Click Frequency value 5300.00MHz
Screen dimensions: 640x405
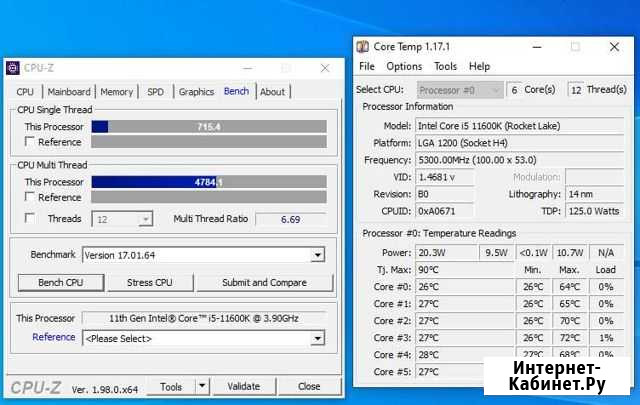pyautogui.click(x=520, y=160)
